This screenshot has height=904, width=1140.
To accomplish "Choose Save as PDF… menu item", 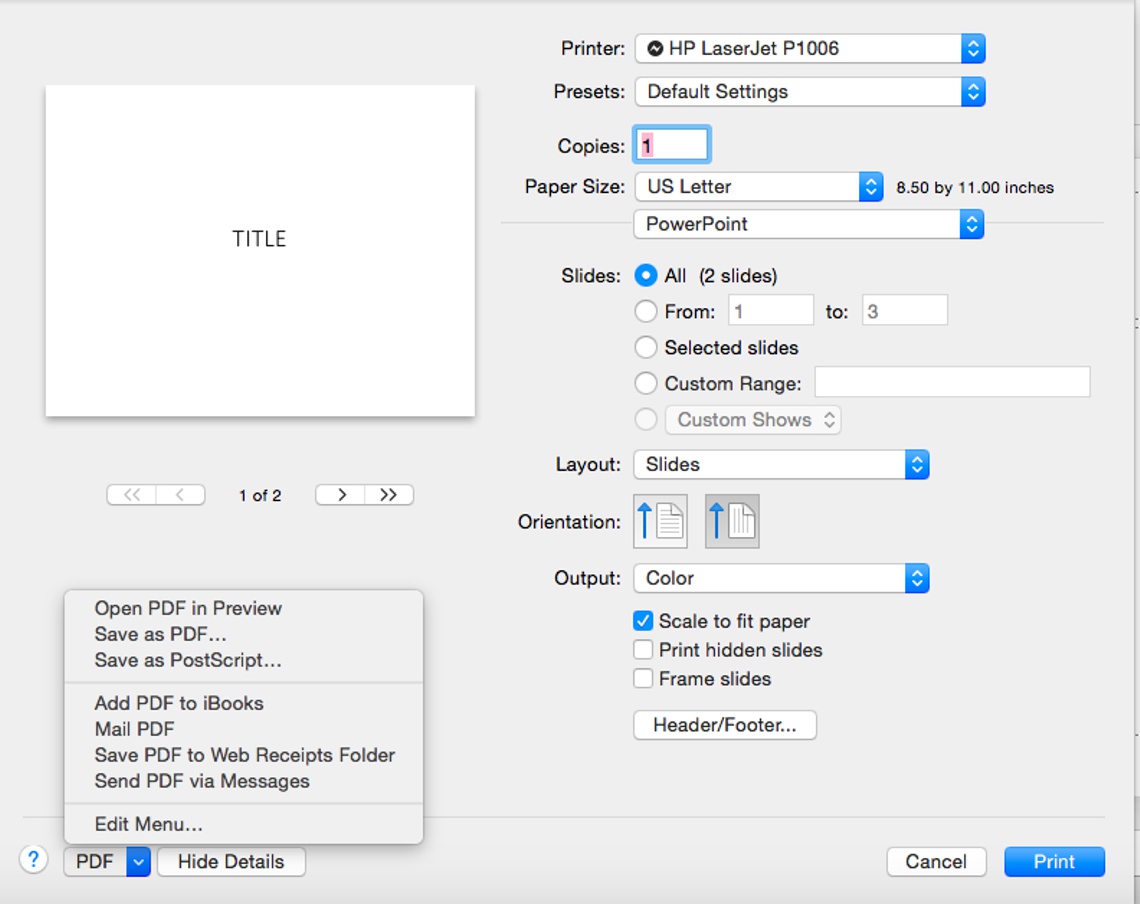I will (161, 634).
